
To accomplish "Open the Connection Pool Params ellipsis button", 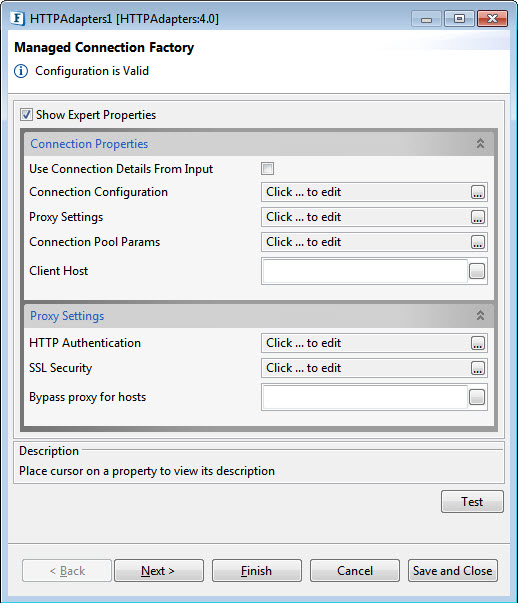I will (x=478, y=242).
